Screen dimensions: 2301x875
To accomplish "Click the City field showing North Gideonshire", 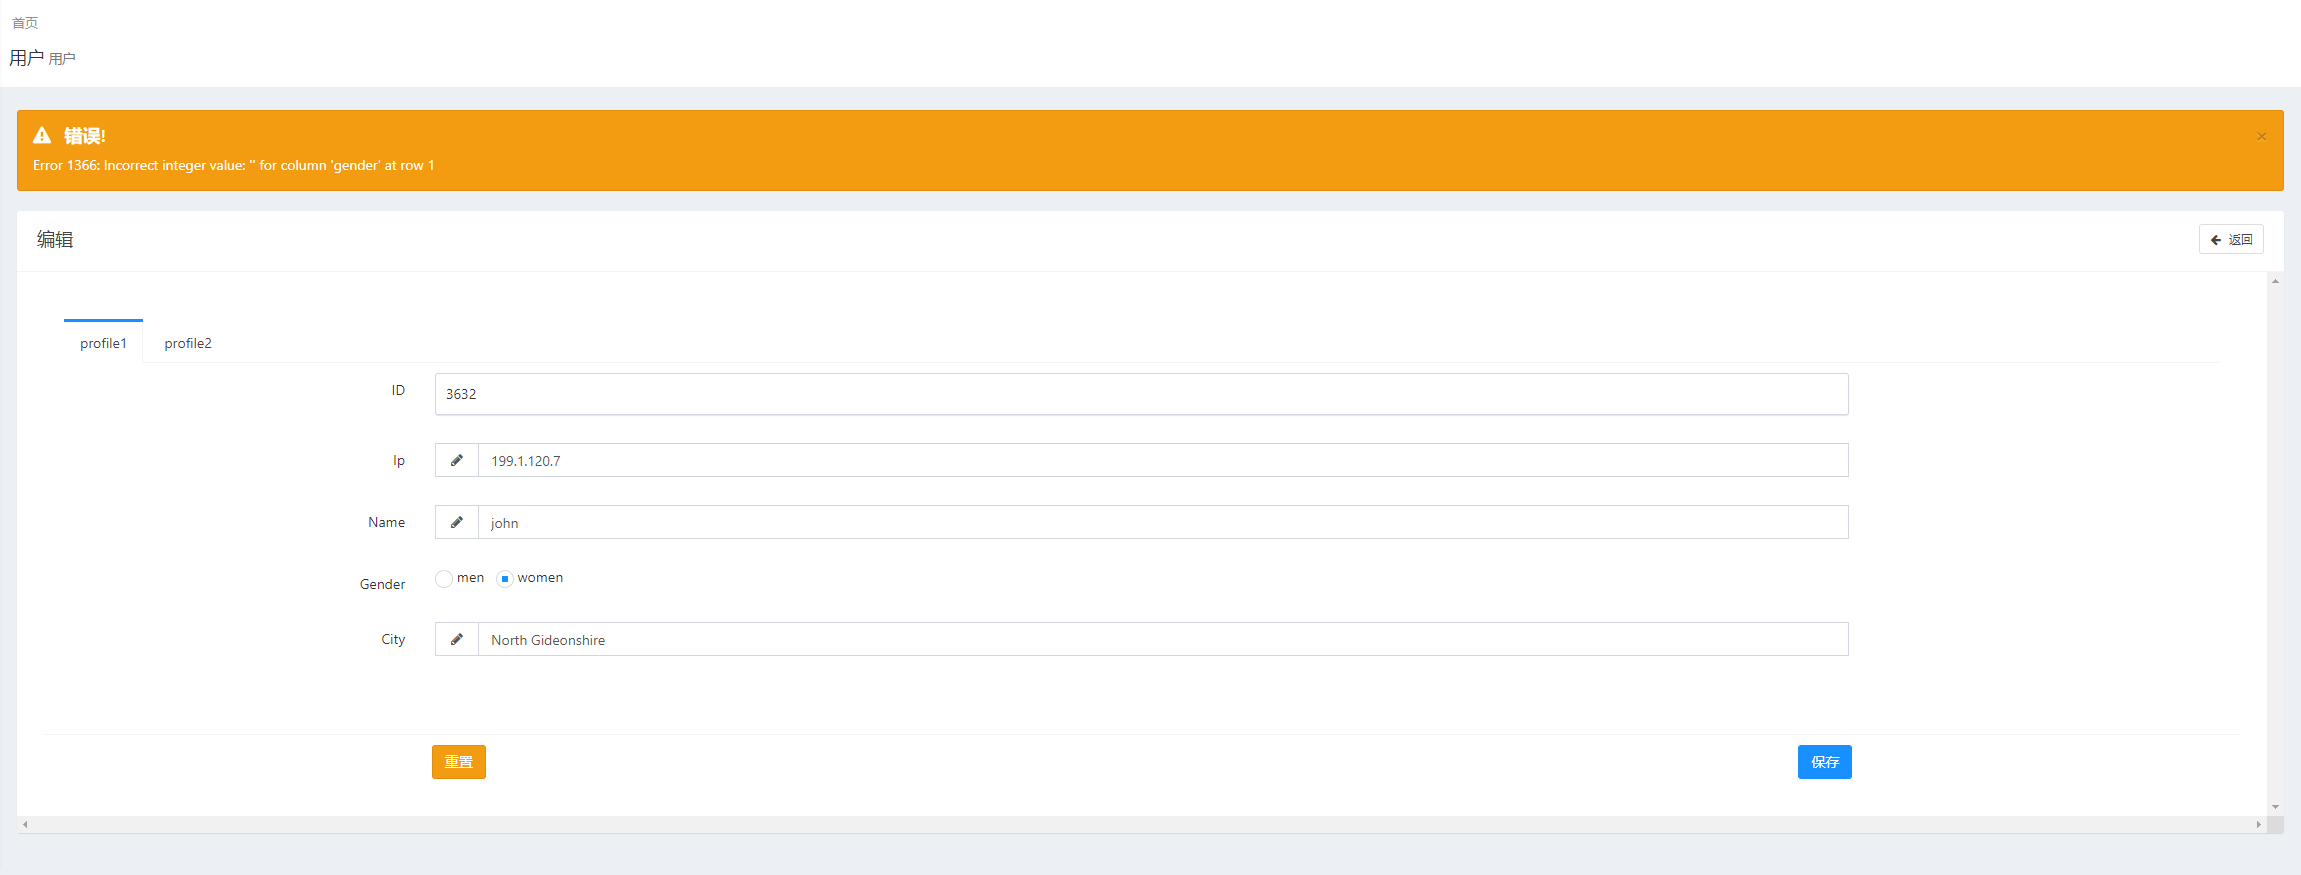I will 1160,639.
